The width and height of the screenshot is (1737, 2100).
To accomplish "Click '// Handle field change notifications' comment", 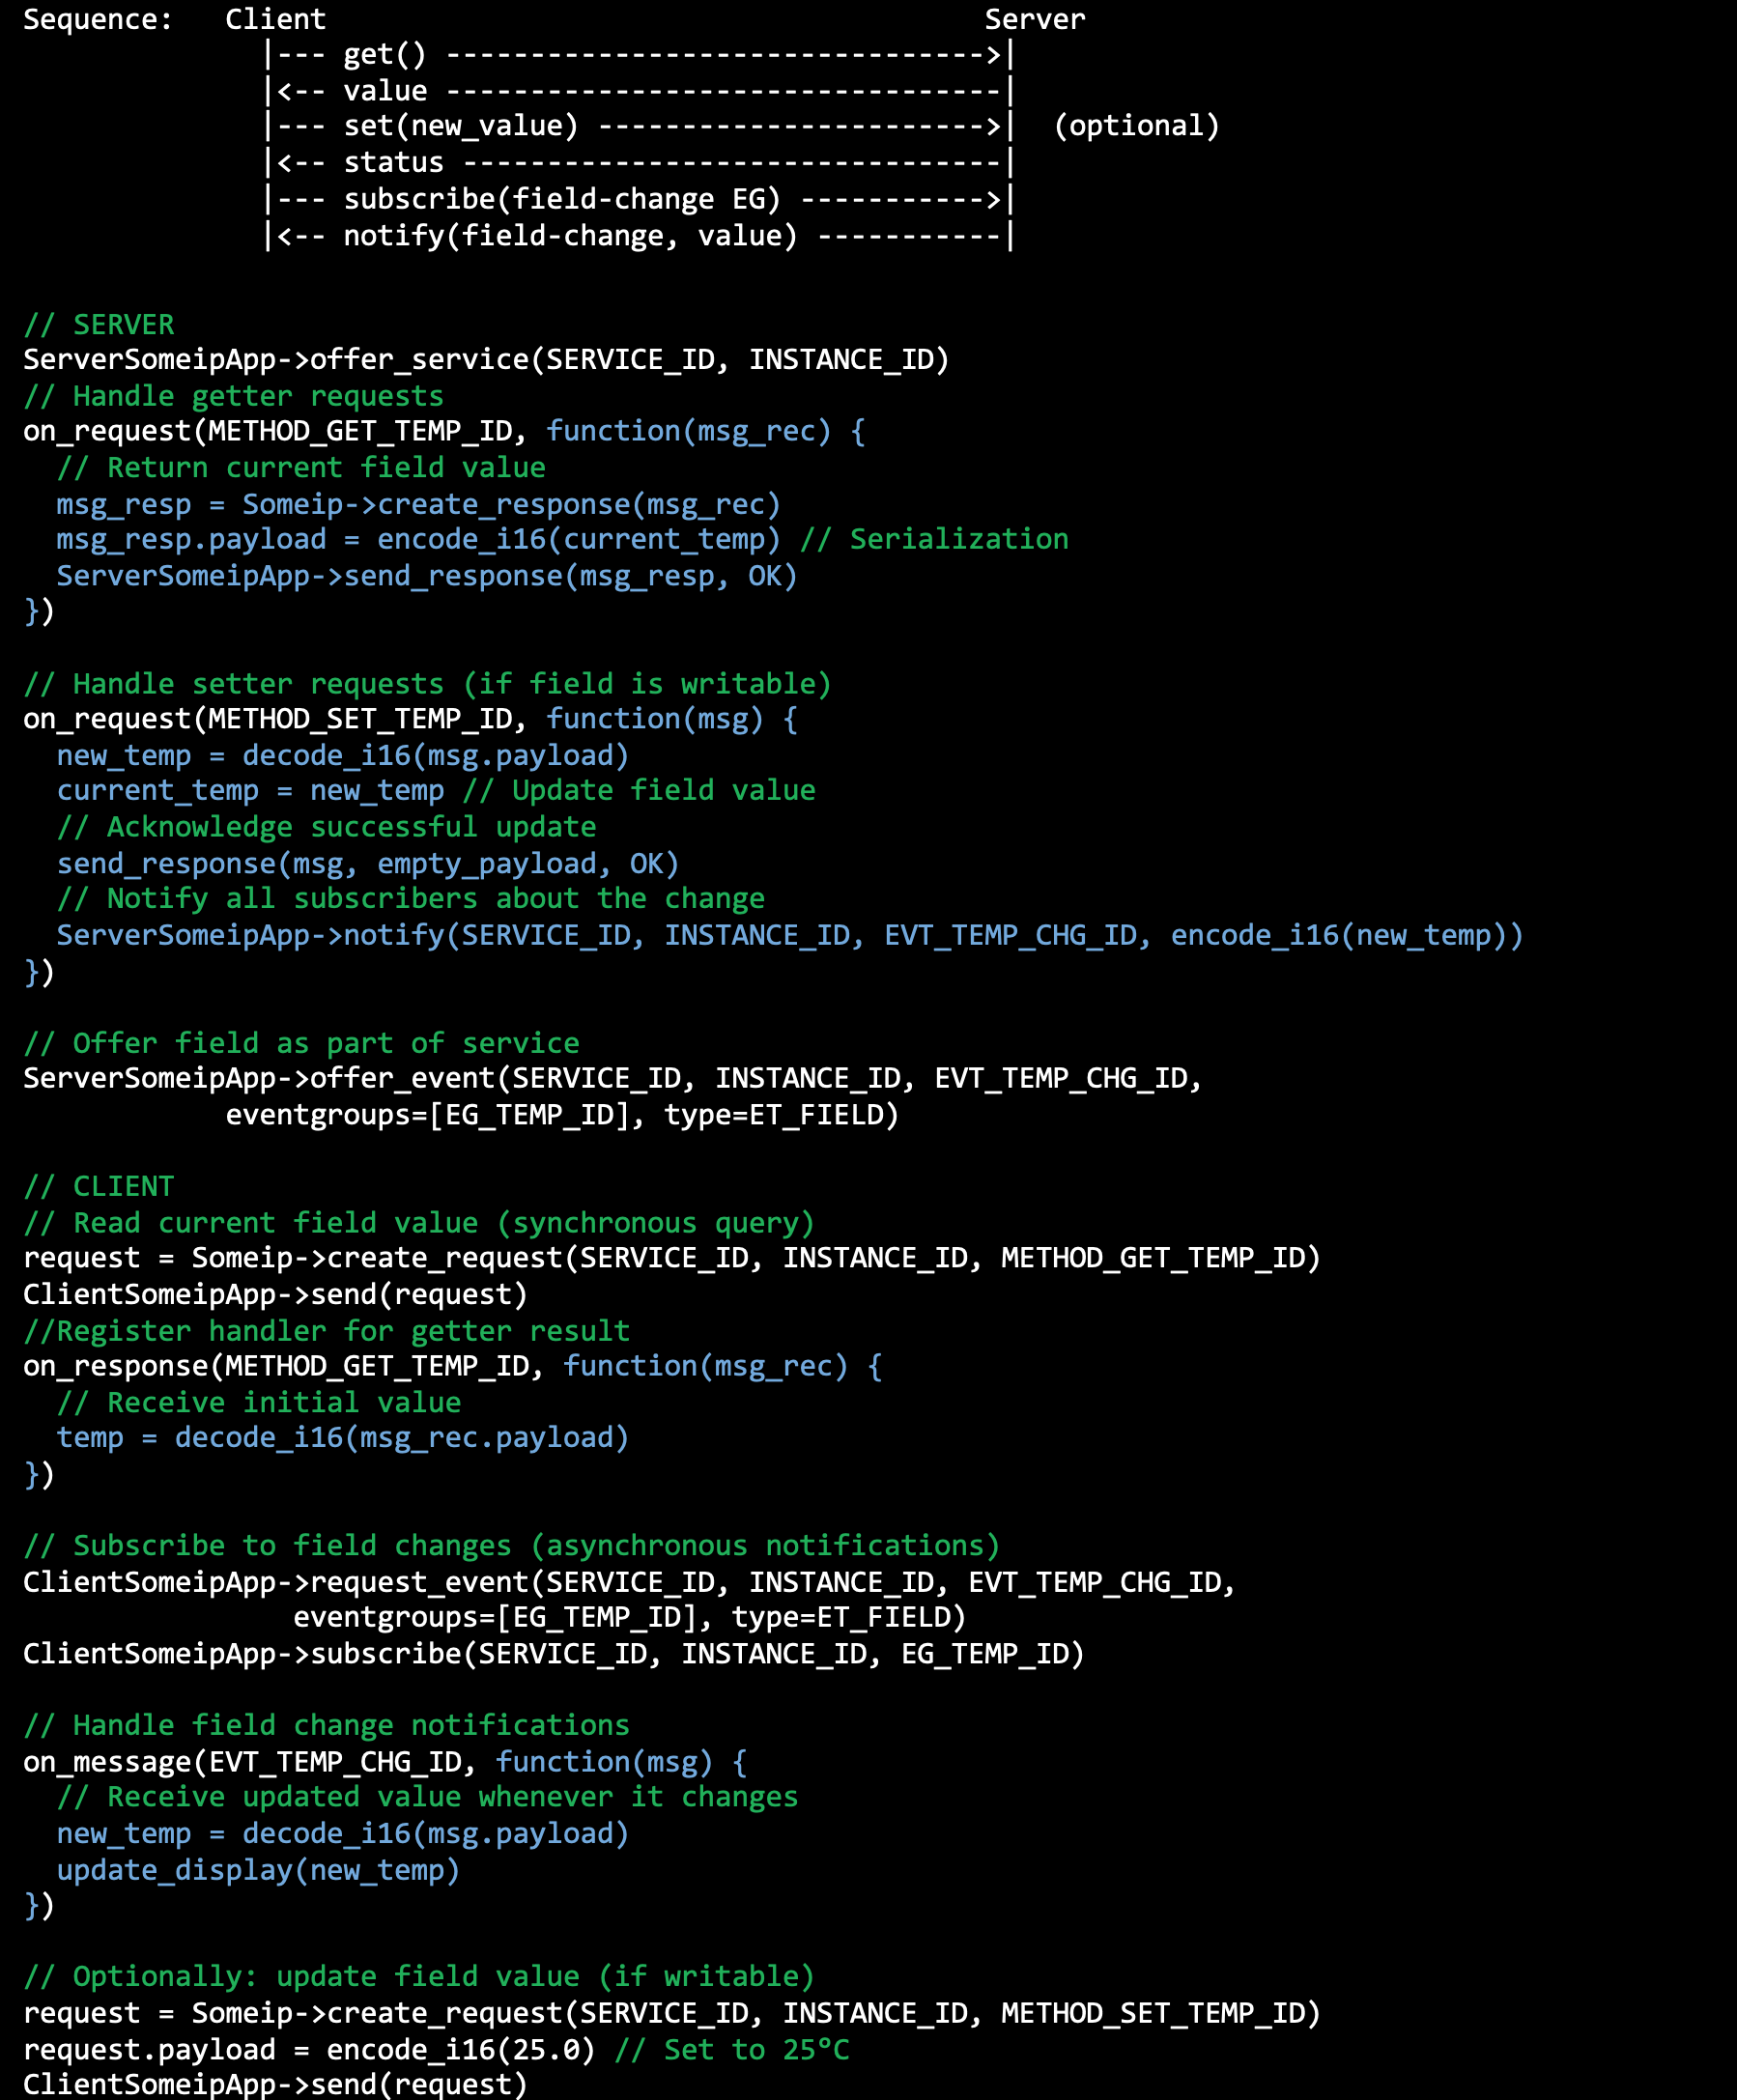I will 326,1726.
